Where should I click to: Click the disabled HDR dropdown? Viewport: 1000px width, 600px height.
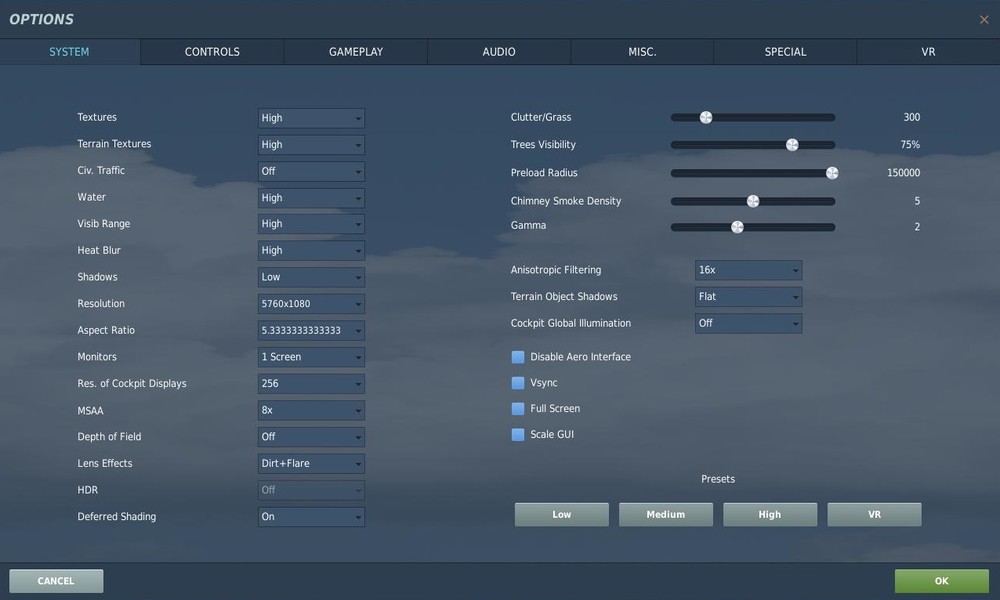(x=311, y=490)
